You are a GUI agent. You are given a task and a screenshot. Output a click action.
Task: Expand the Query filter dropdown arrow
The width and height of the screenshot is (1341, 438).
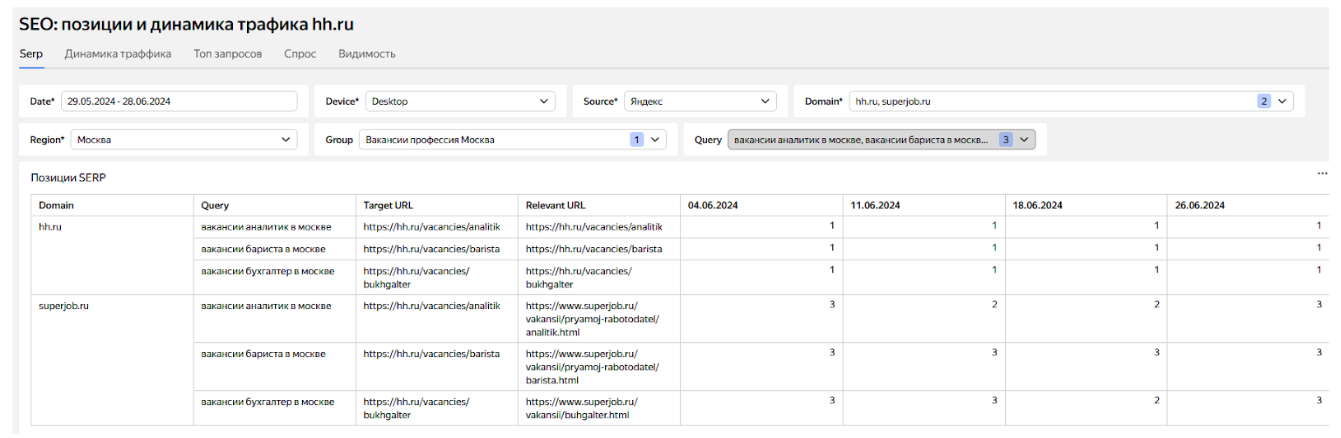[x=1025, y=140]
